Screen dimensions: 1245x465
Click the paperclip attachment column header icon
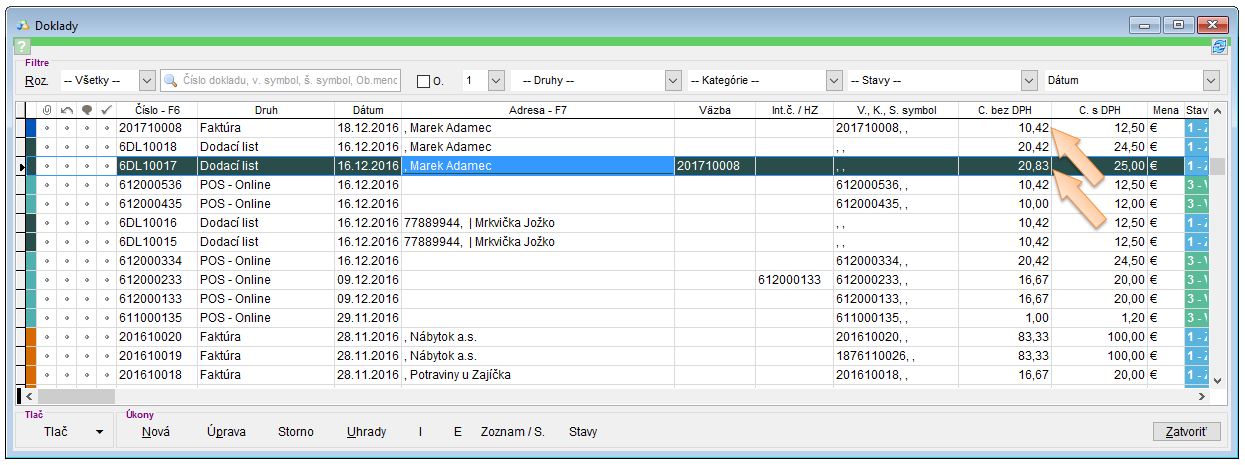[46, 110]
